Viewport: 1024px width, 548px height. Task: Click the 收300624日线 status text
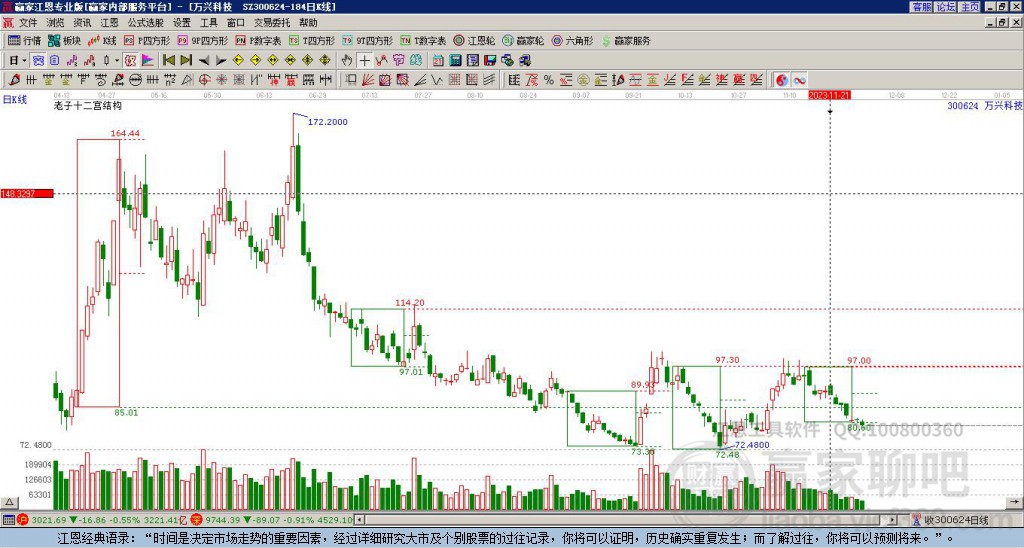tap(957, 520)
